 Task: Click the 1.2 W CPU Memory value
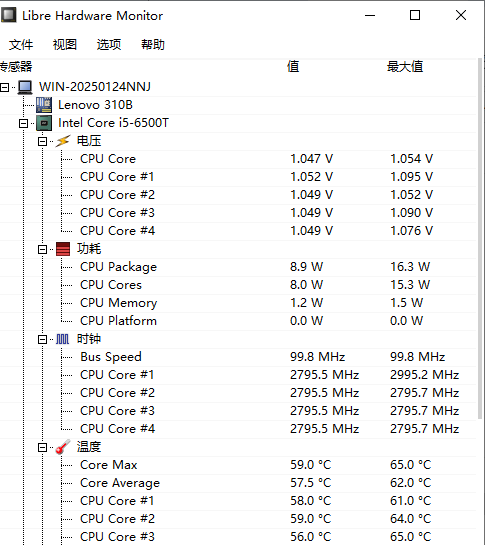coord(307,303)
